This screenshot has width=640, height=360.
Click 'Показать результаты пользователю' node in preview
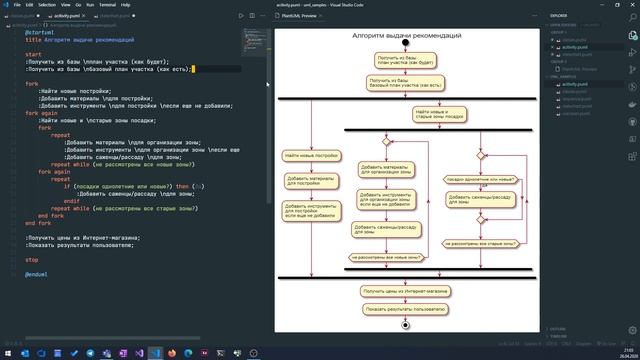[x=405, y=309]
